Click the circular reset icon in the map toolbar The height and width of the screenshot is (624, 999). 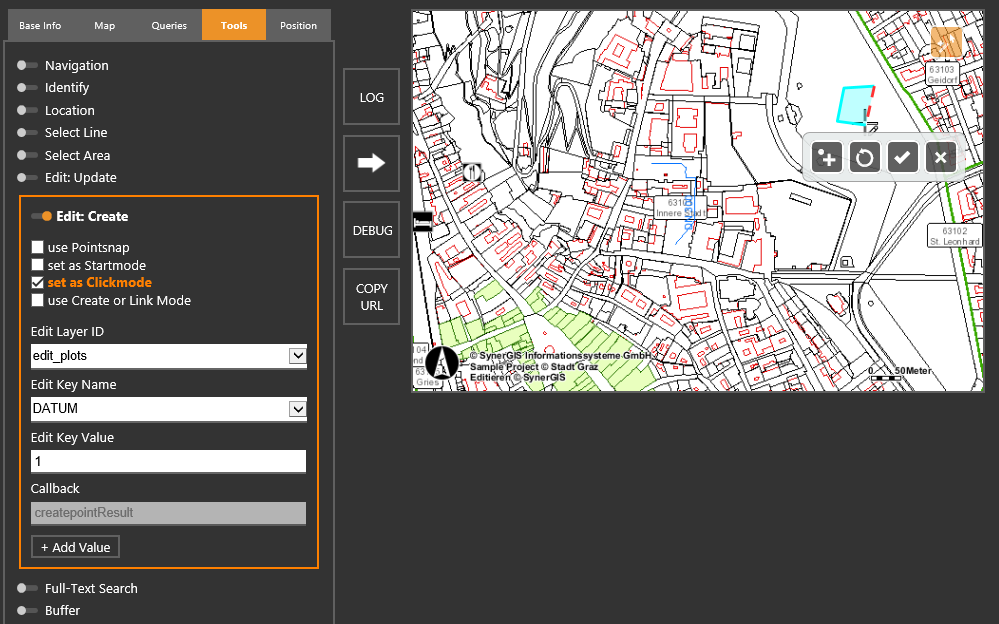point(864,157)
